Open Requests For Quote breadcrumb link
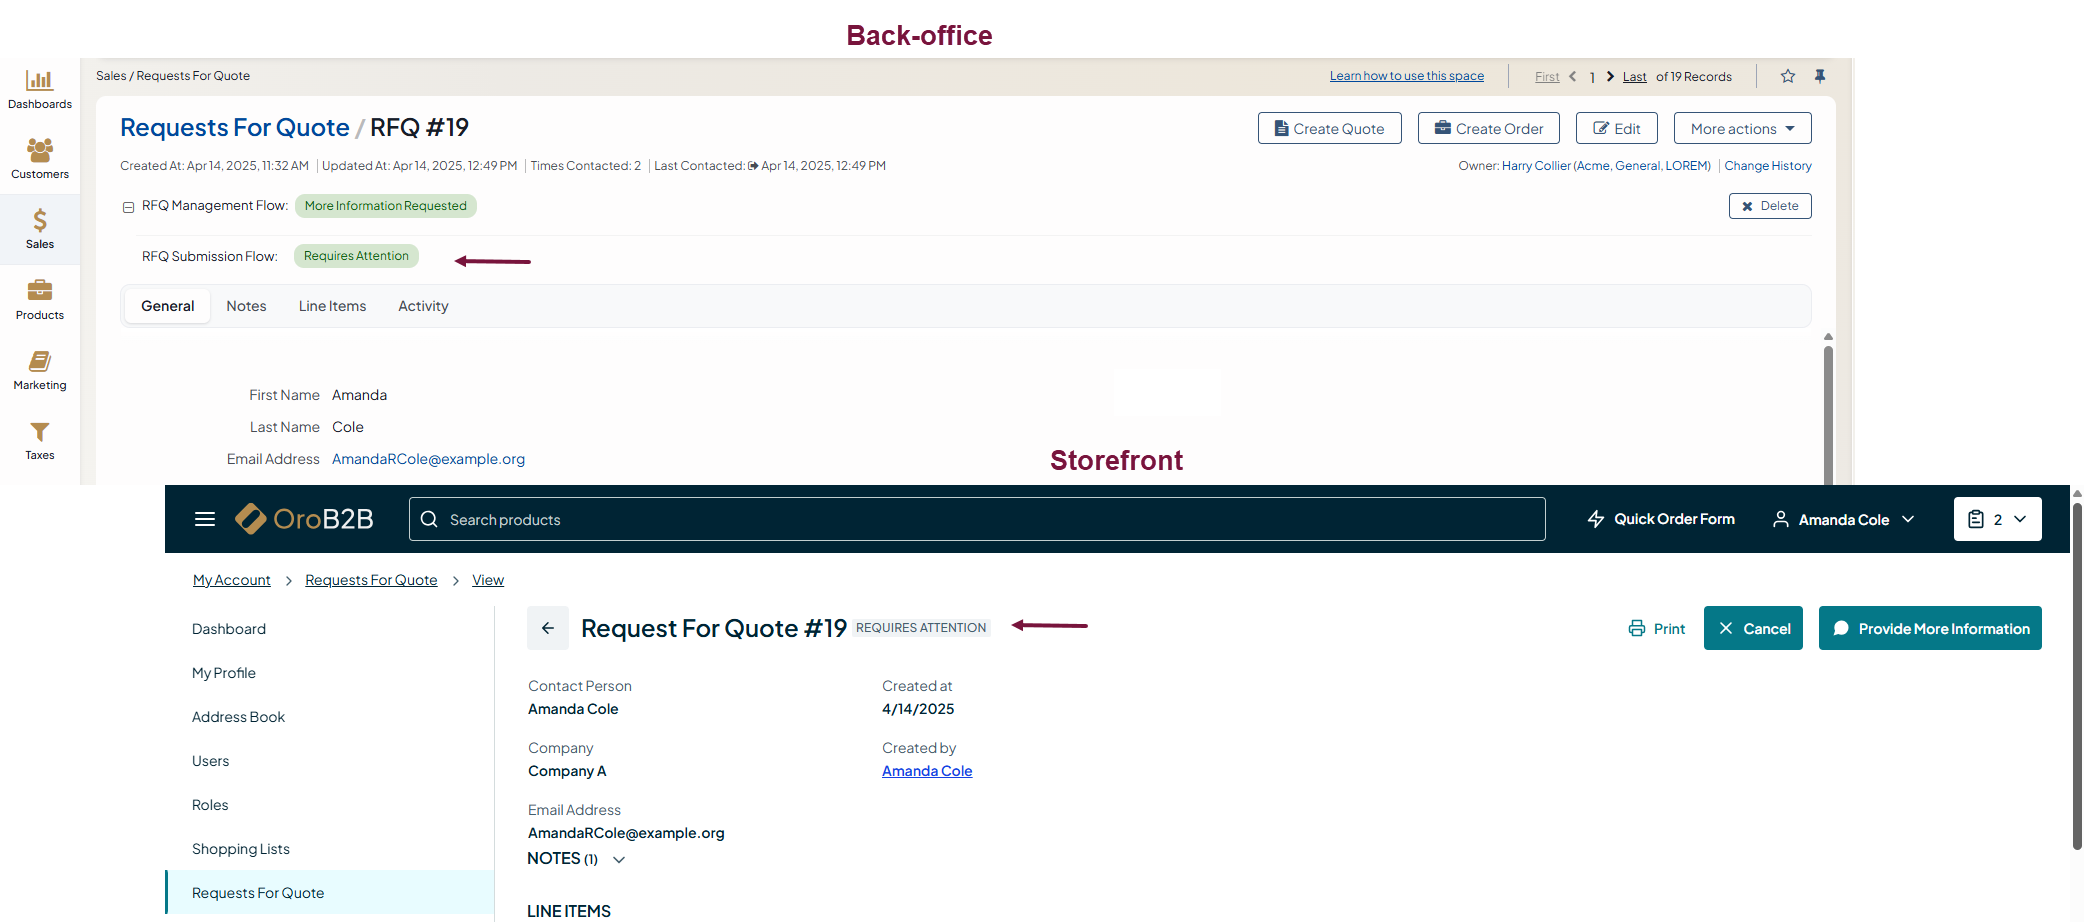The height and width of the screenshot is (922, 2084). 371,580
